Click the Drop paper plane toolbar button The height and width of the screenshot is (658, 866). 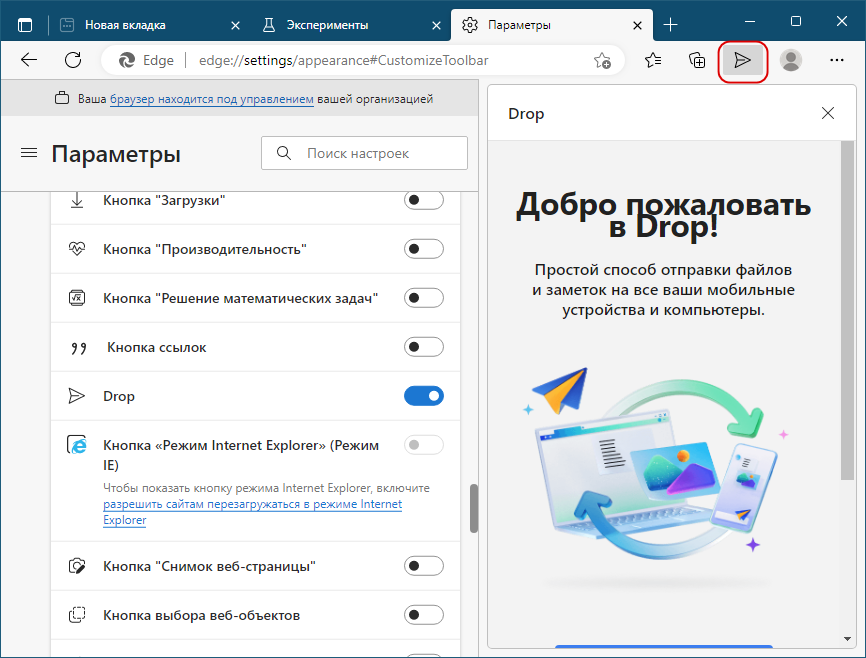[x=742, y=60]
